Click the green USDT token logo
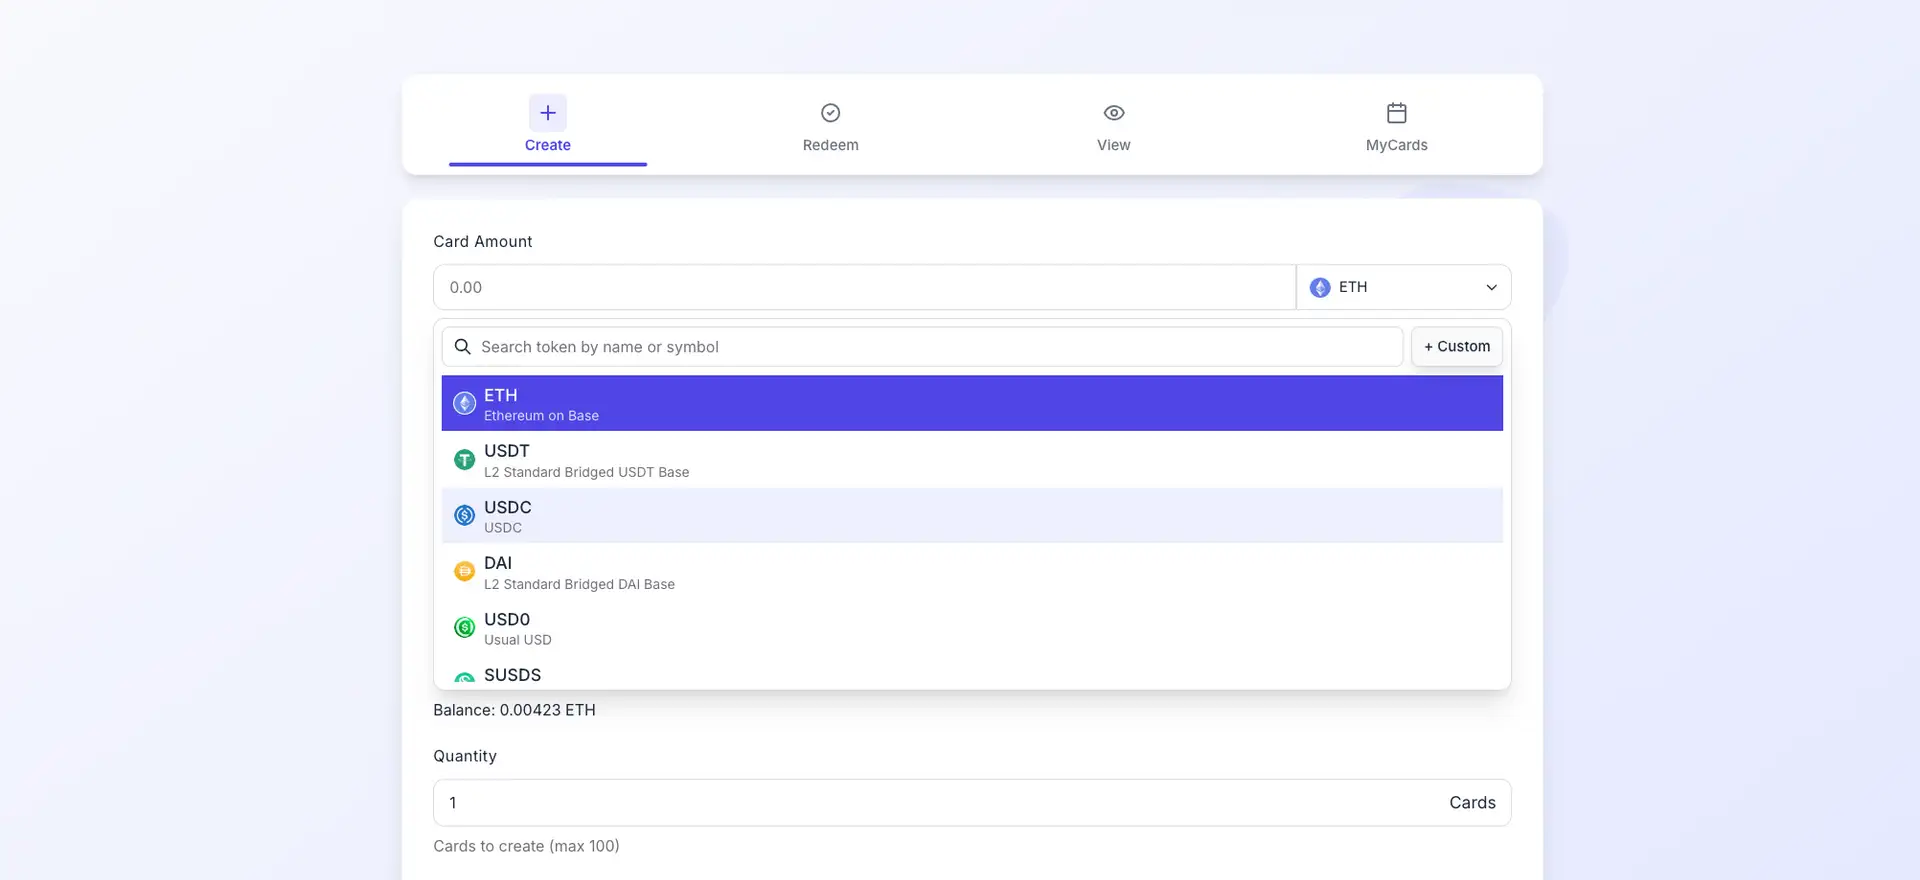The width and height of the screenshot is (1920, 880). (x=464, y=460)
